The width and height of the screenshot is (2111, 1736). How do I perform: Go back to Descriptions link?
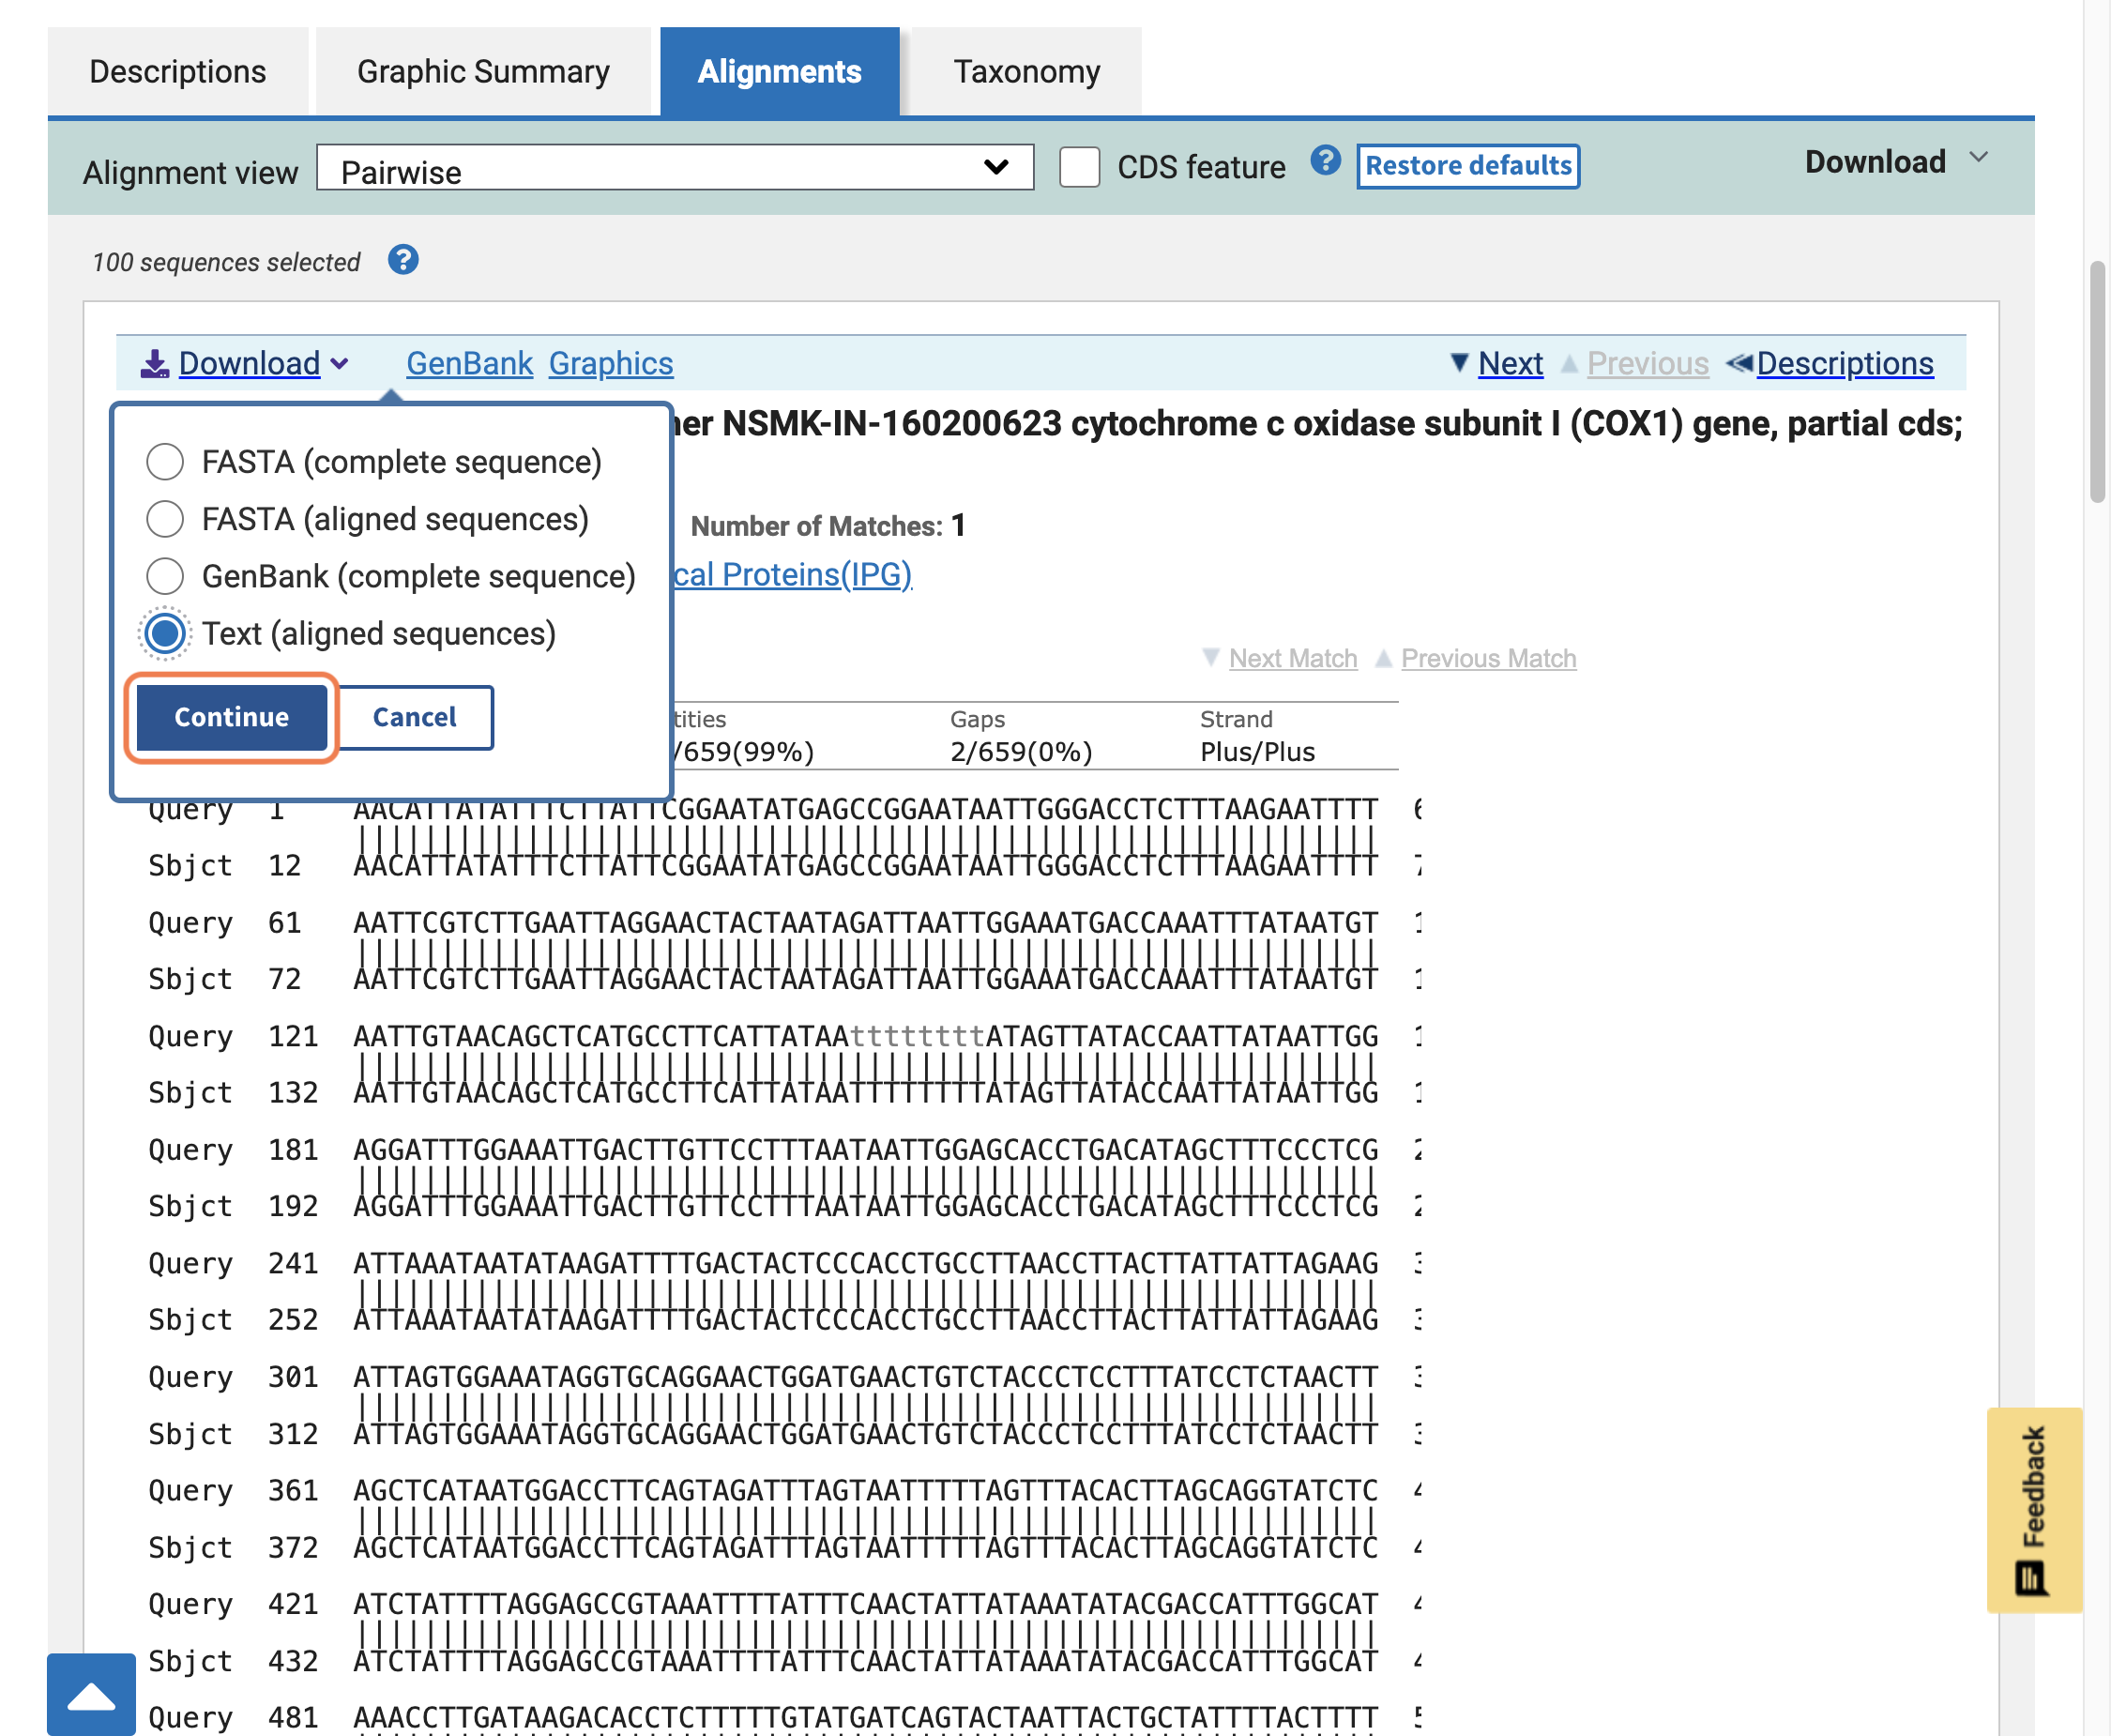point(1845,363)
